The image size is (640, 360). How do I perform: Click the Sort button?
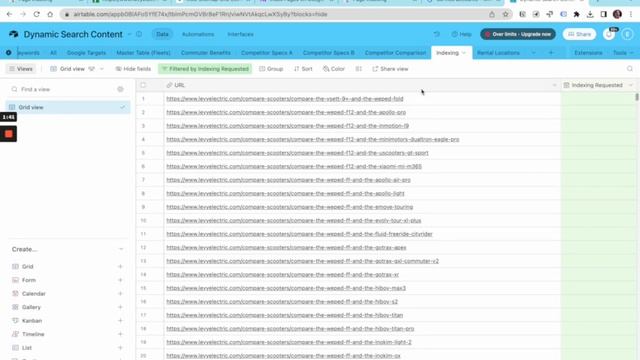point(303,69)
